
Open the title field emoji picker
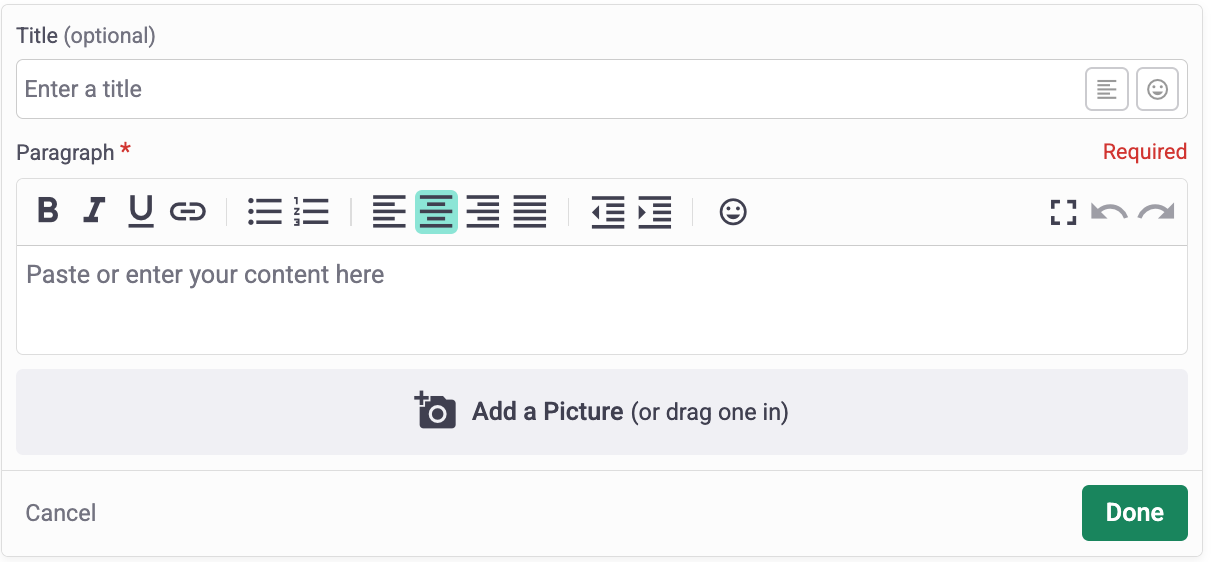pos(1157,89)
